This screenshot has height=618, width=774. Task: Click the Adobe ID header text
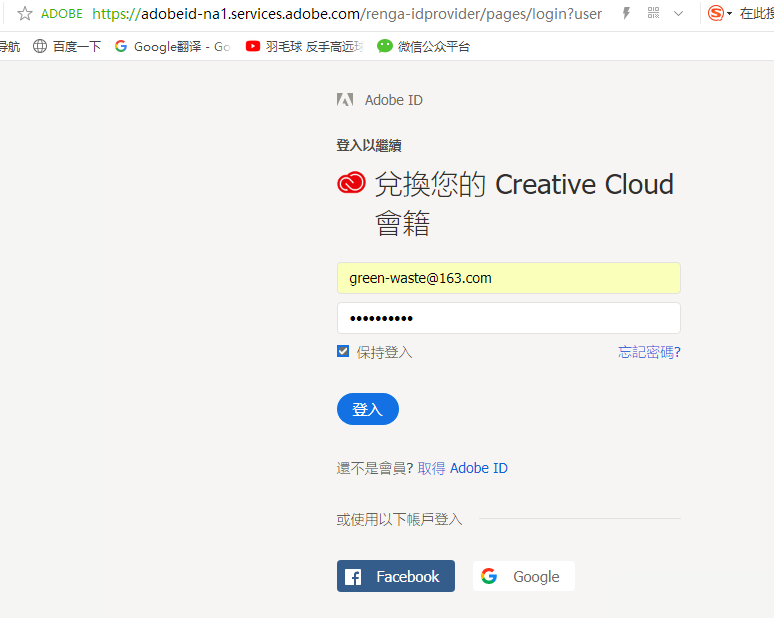pos(394,100)
